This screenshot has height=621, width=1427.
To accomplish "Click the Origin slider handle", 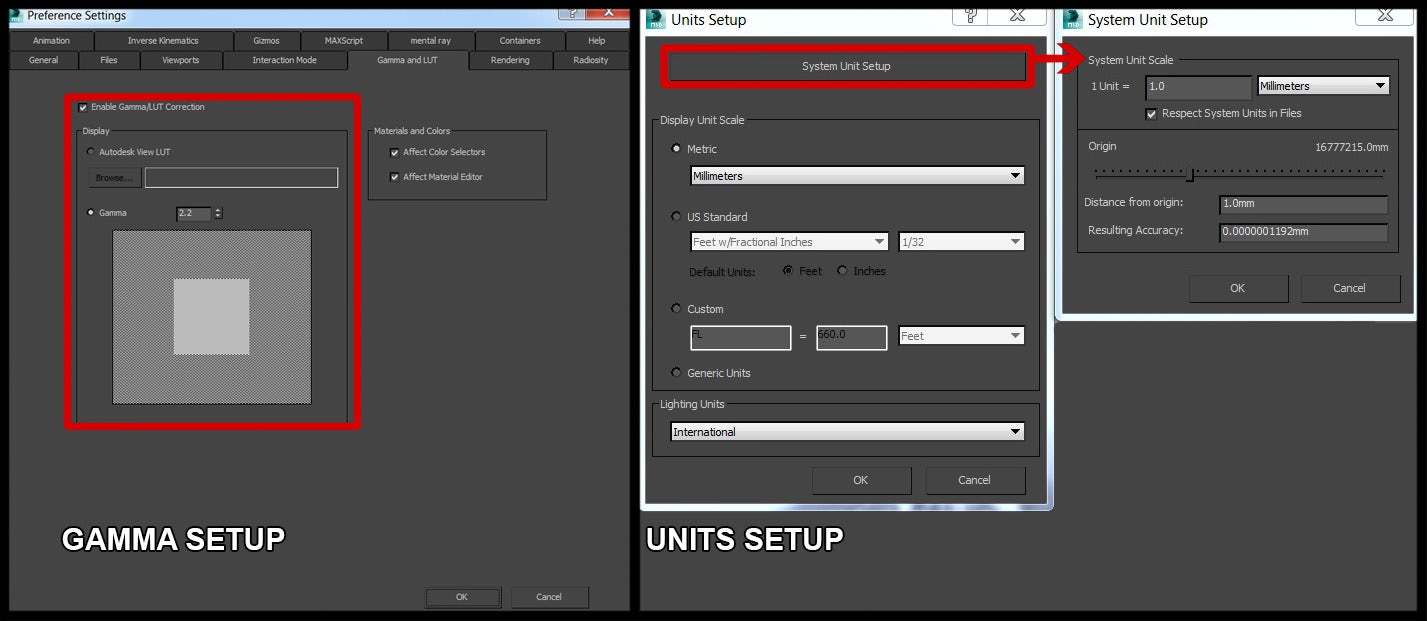I will 1190,175.
